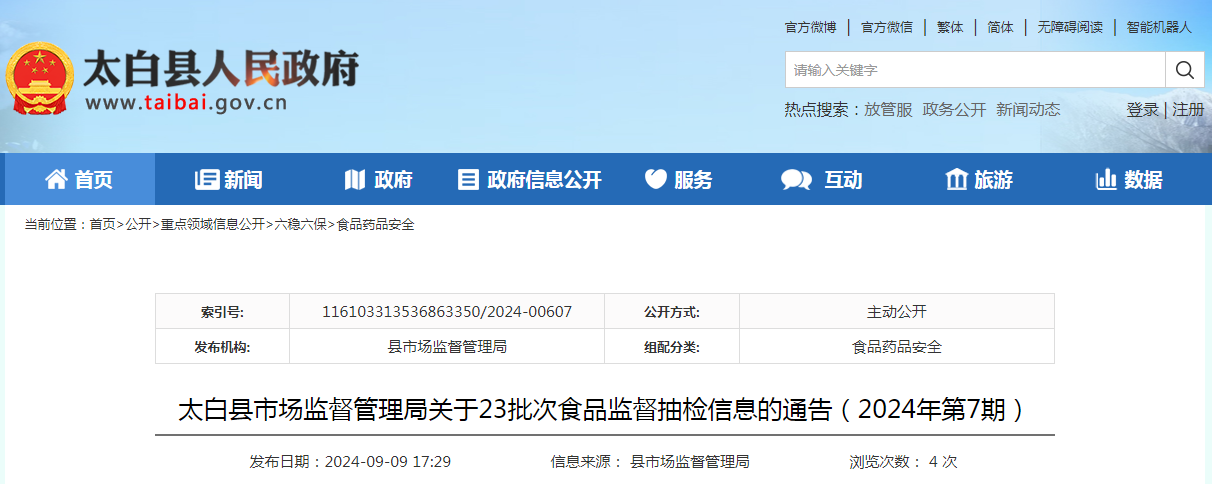The height and width of the screenshot is (484, 1212).
Task: Open 无障碍阅读 accessibility mode
Action: click(1070, 27)
